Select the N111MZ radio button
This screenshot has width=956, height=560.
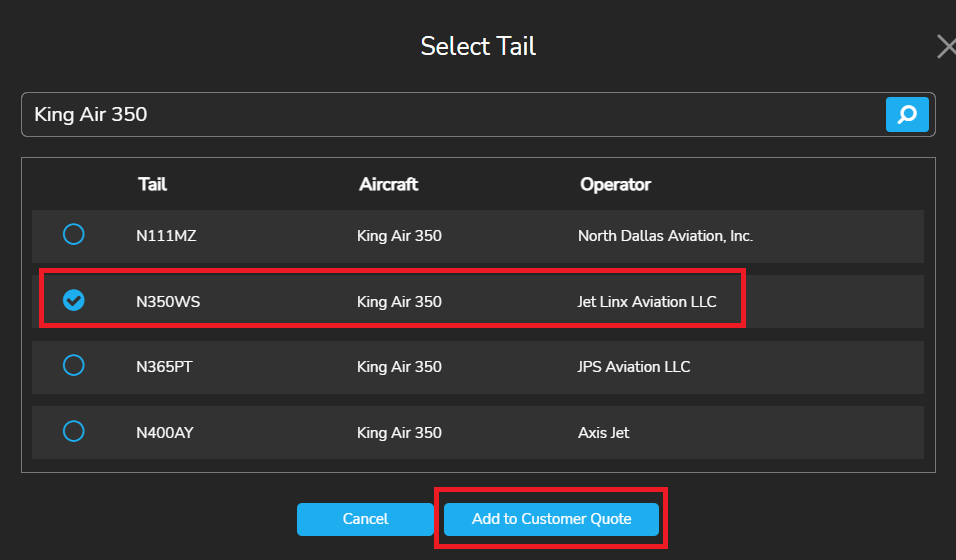pyautogui.click(x=74, y=235)
